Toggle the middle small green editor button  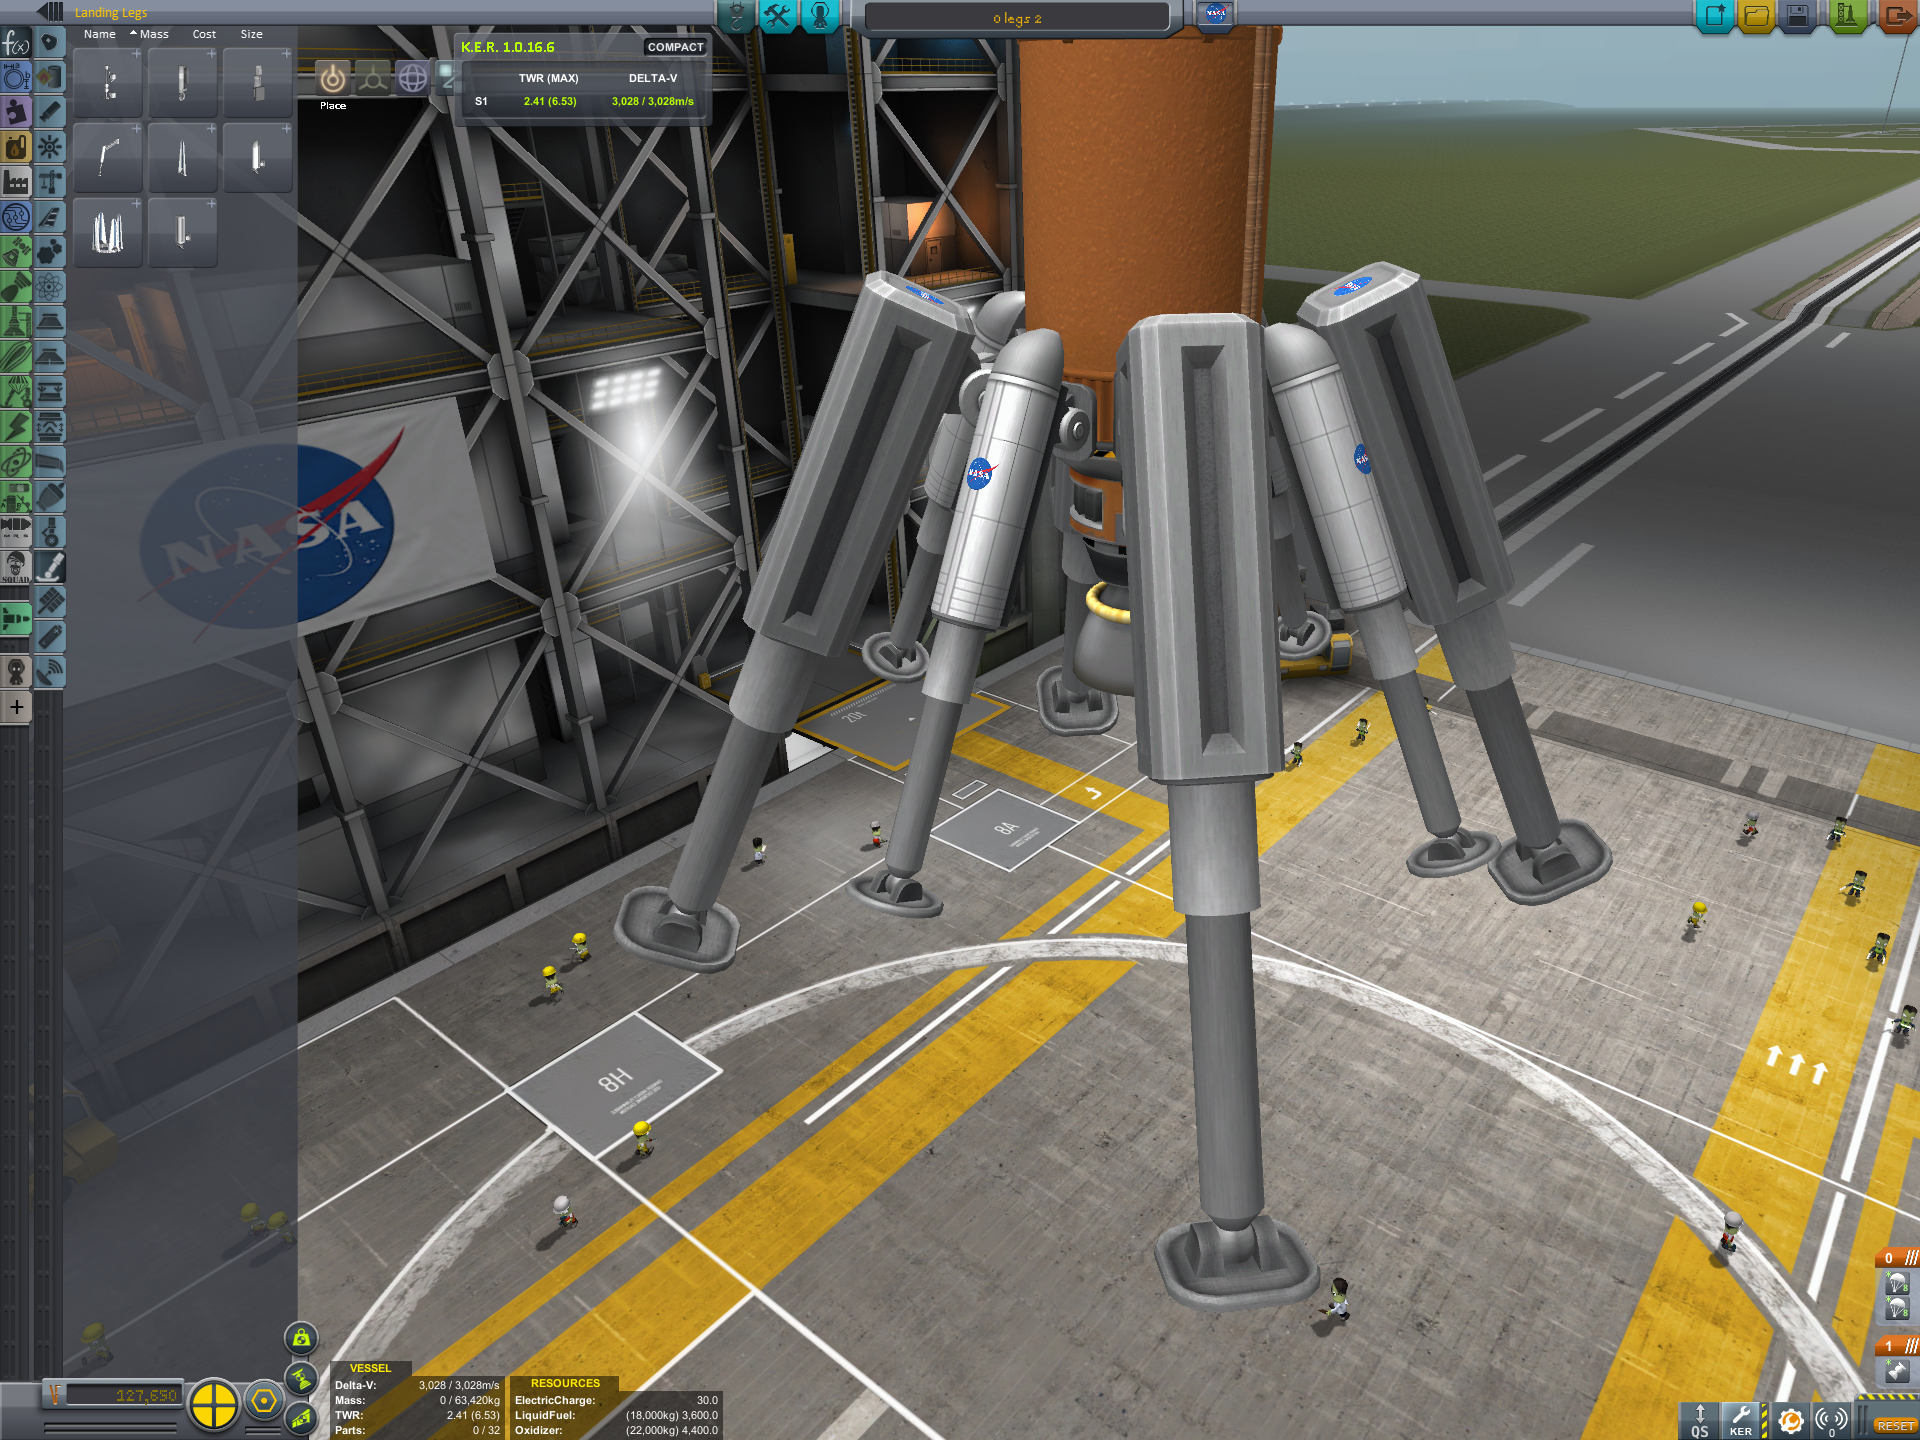[301, 1378]
